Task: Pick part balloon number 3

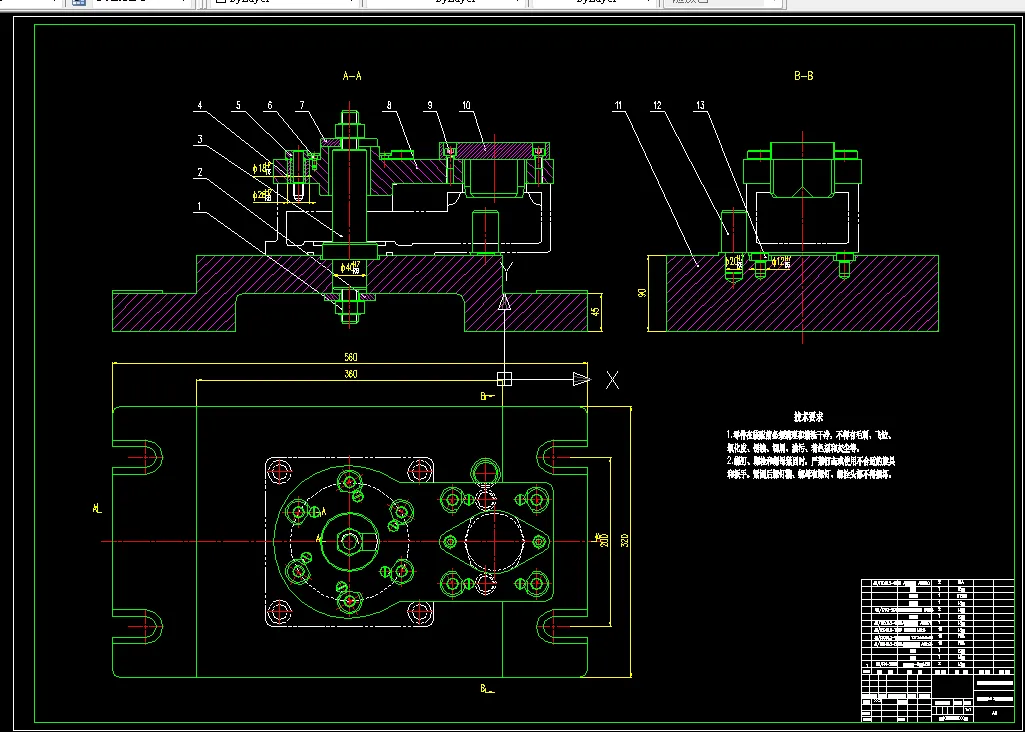Action: [x=200, y=139]
